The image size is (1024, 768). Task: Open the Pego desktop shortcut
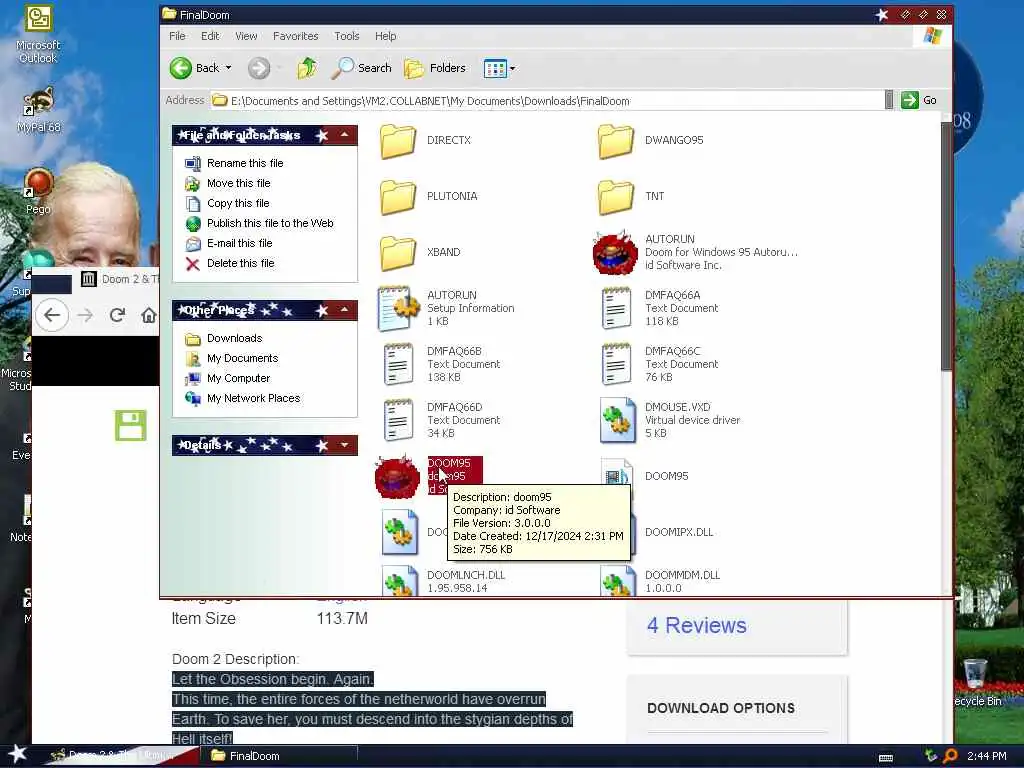38,192
